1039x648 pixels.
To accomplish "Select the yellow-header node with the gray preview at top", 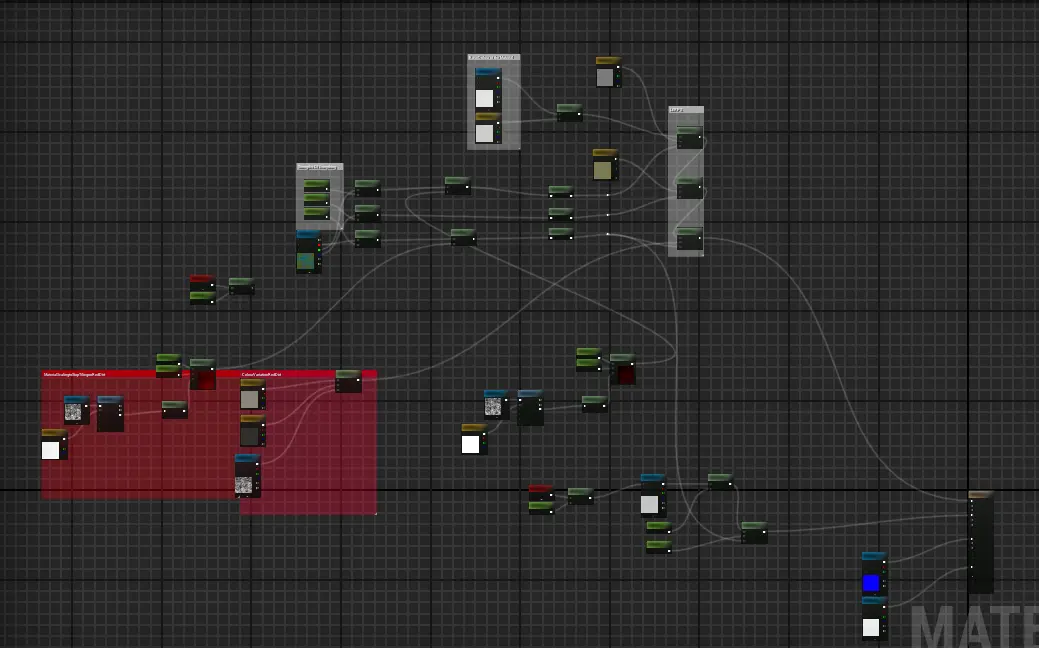I will click(x=608, y=72).
